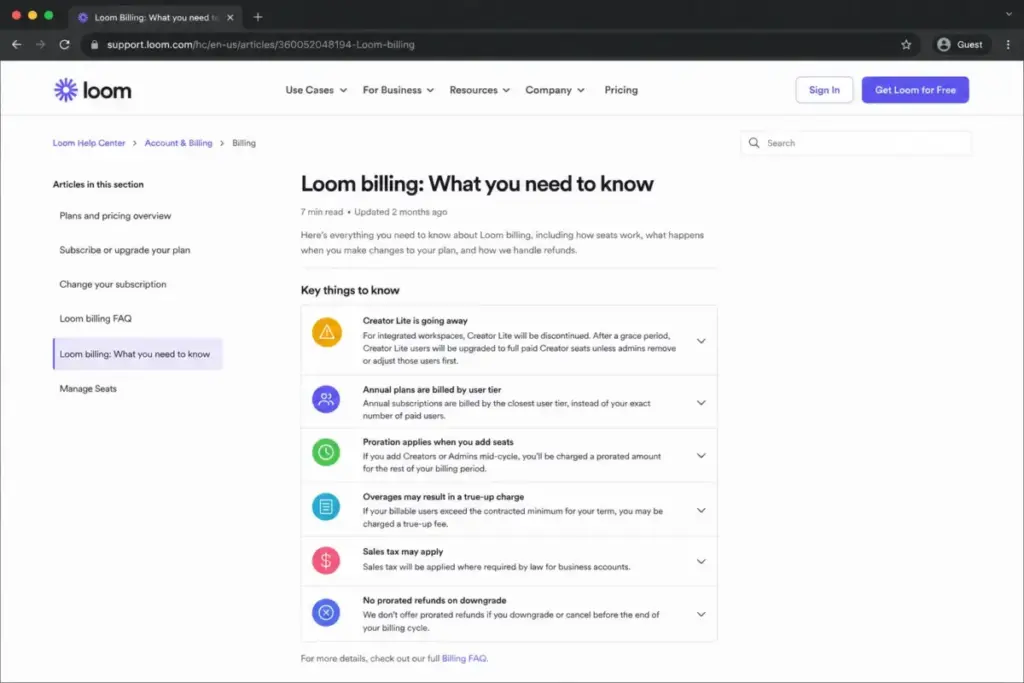The image size is (1024, 683).
Task: Expand Overages may result in a true-up charge
Action: pyautogui.click(x=701, y=511)
